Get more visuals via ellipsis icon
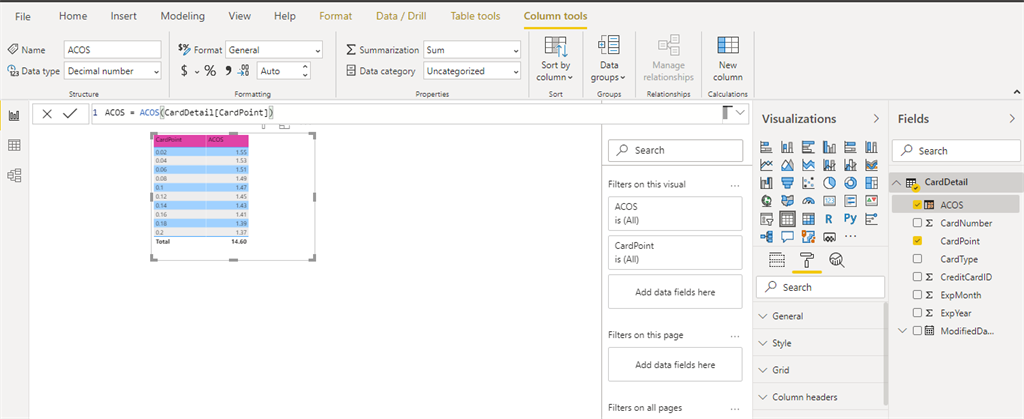1024x419 pixels. 850,236
